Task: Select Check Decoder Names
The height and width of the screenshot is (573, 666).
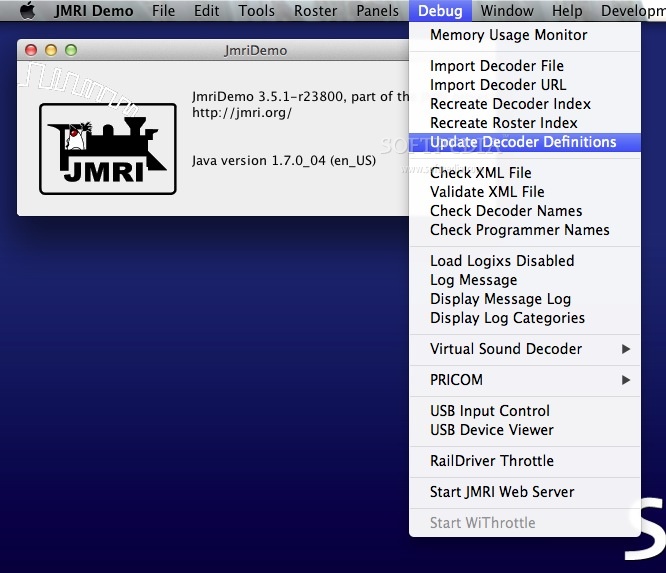Action: (525, 211)
